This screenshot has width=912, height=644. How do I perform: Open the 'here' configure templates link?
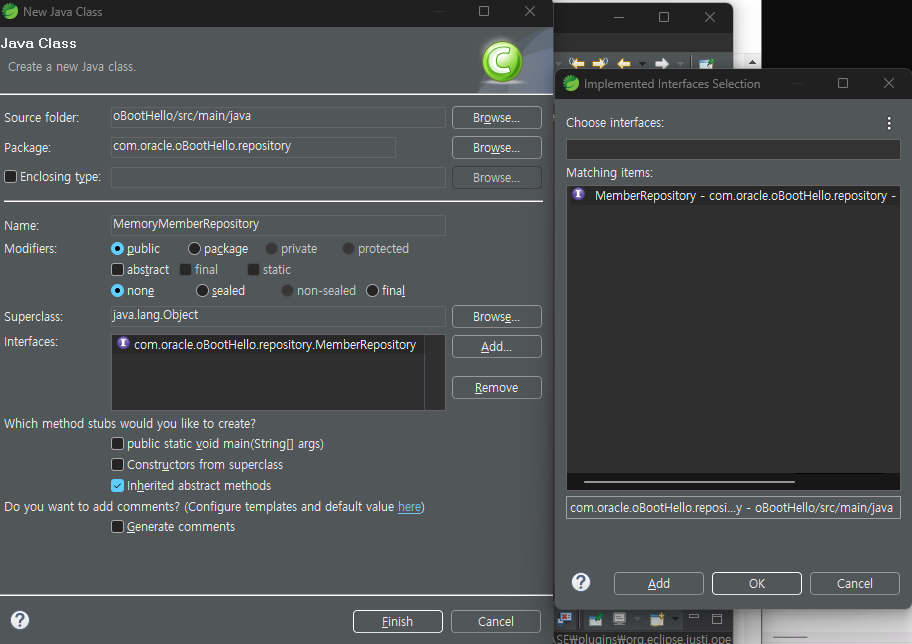coord(409,507)
